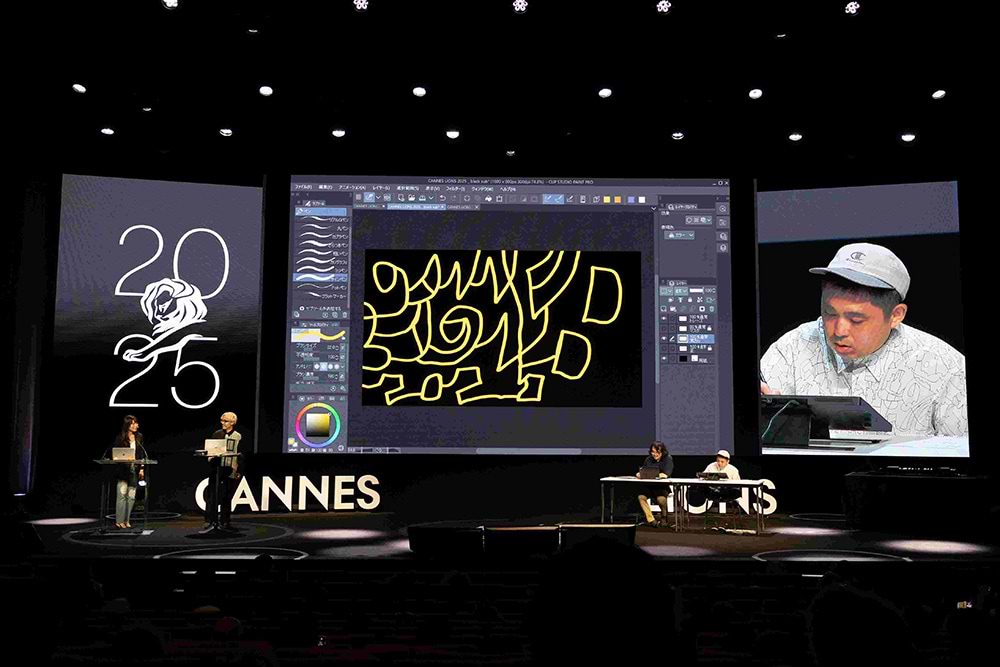Click the Fill paint bucket icon
This screenshot has width=1000, height=667.
(x=488, y=199)
